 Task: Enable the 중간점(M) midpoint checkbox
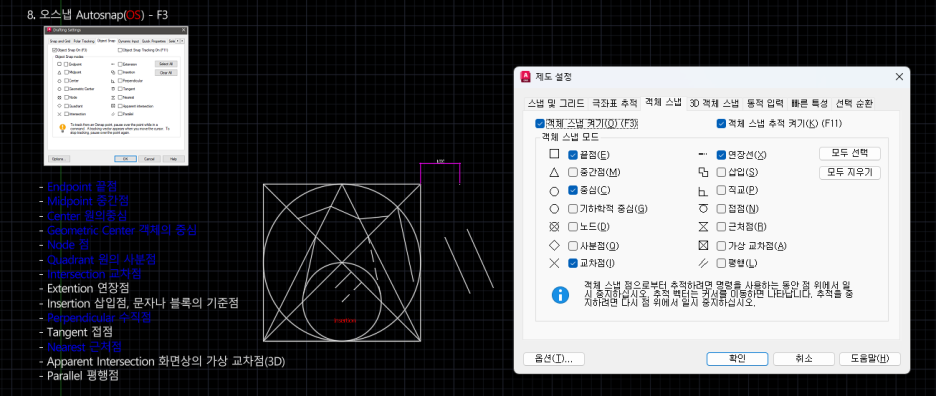point(573,173)
